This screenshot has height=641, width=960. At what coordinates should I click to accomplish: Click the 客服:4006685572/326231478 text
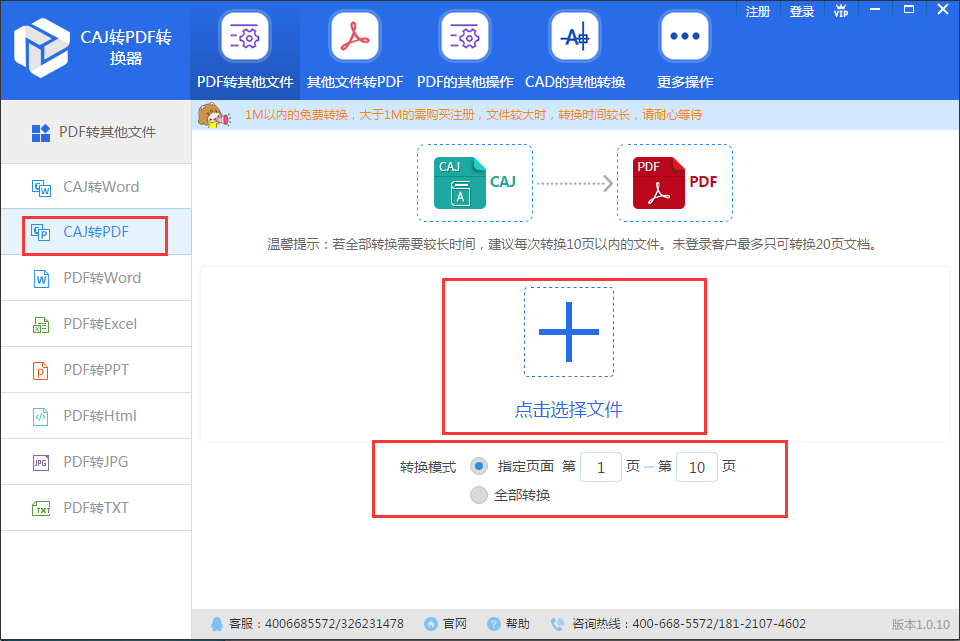(x=316, y=624)
